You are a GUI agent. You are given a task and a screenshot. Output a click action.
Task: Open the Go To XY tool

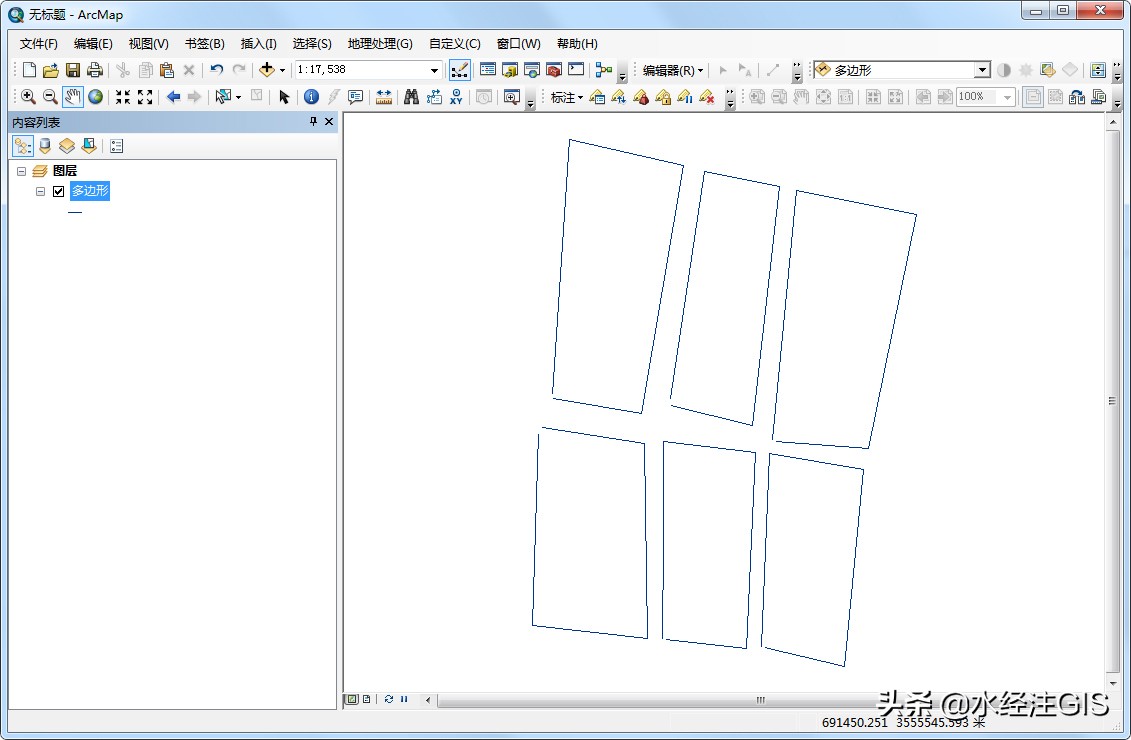pos(456,97)
